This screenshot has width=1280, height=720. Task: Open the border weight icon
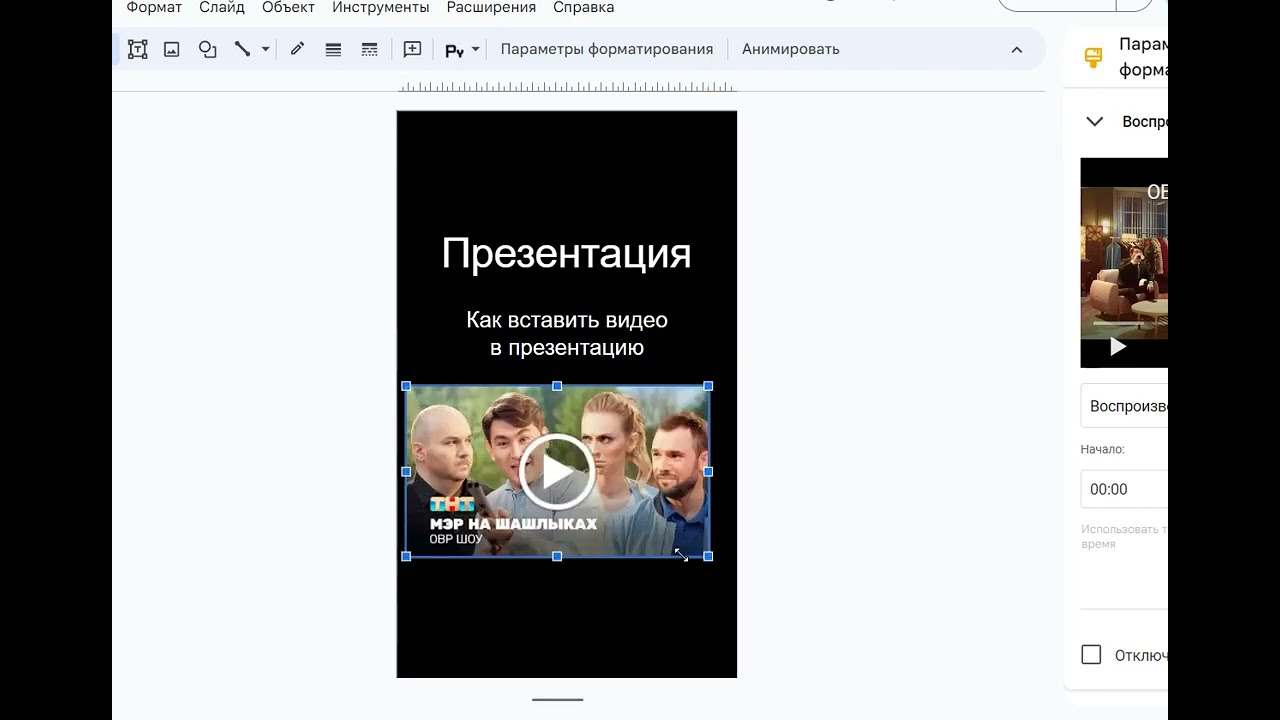(333, 49)
